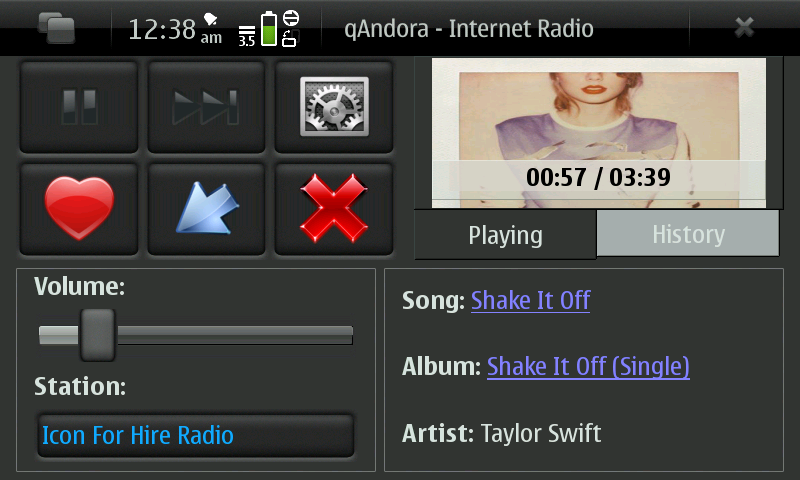
Task: Click the qAndora - Internet Radio title
Action: [x=469, y=29]
